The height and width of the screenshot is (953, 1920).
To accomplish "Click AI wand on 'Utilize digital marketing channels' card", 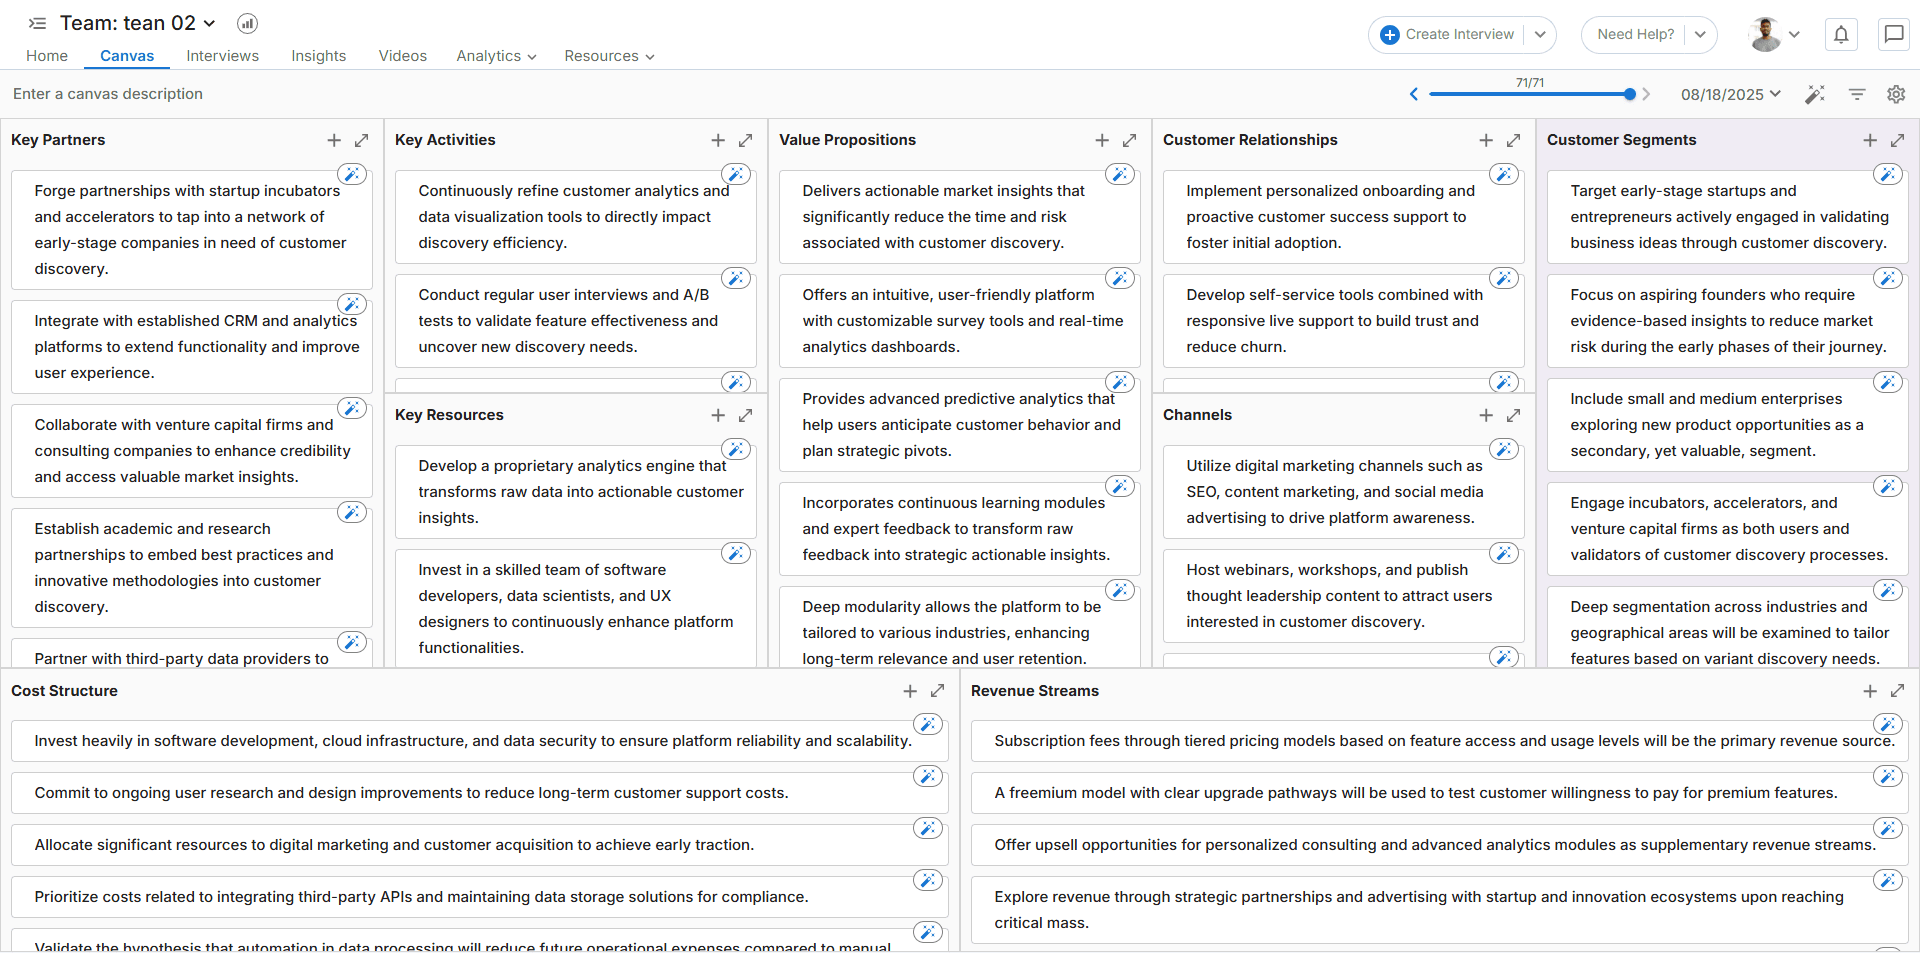I will (x=1504, y=449).
